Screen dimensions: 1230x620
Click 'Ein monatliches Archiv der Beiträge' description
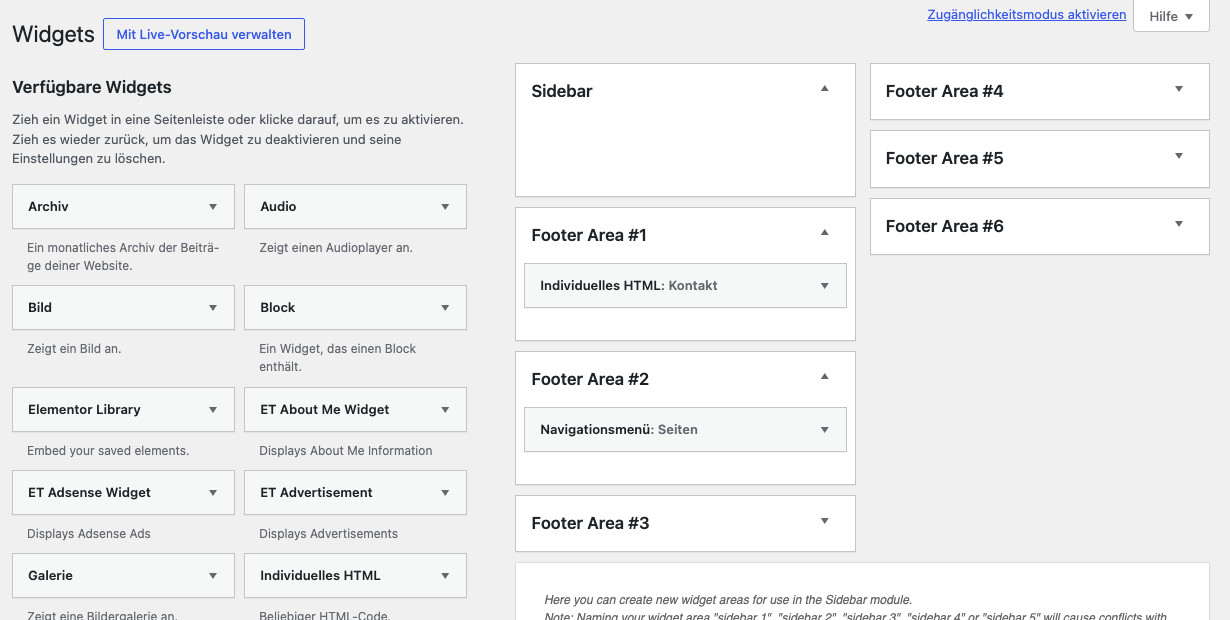click(123, 257)
